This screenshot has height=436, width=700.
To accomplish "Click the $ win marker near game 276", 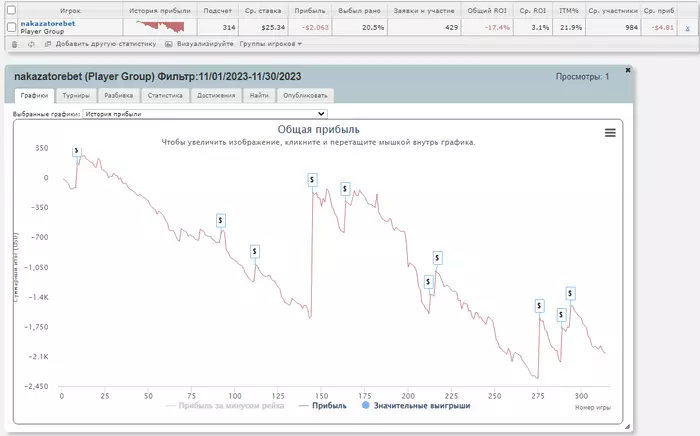I will pos(539,306).
